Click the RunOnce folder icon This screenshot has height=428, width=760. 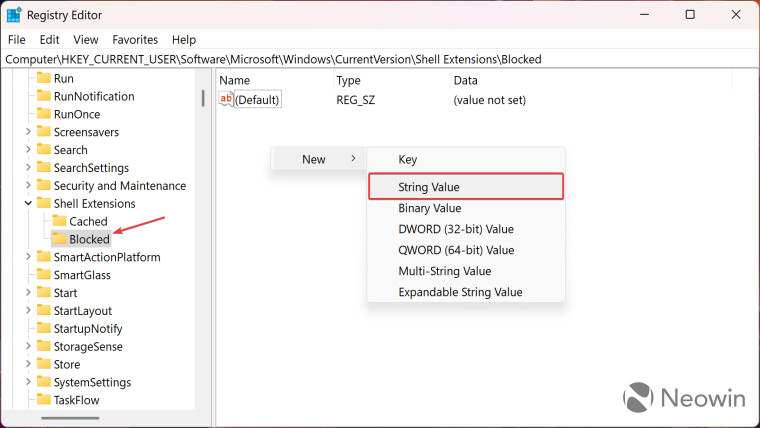coord(44,114)
